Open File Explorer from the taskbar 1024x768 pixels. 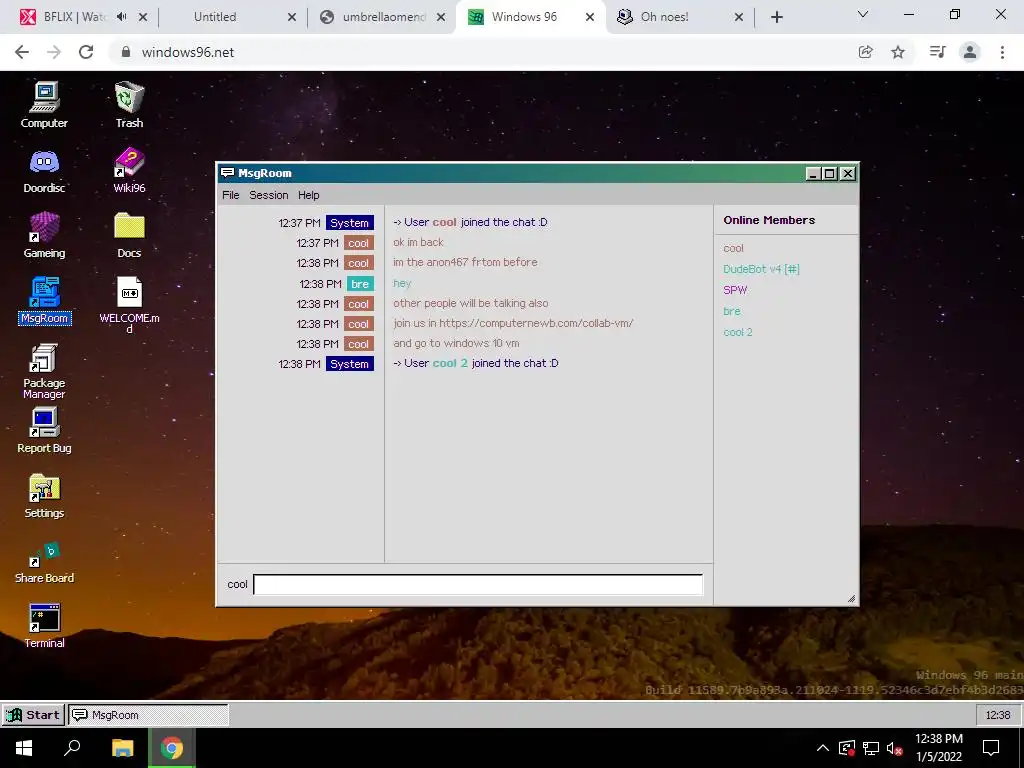122,748
